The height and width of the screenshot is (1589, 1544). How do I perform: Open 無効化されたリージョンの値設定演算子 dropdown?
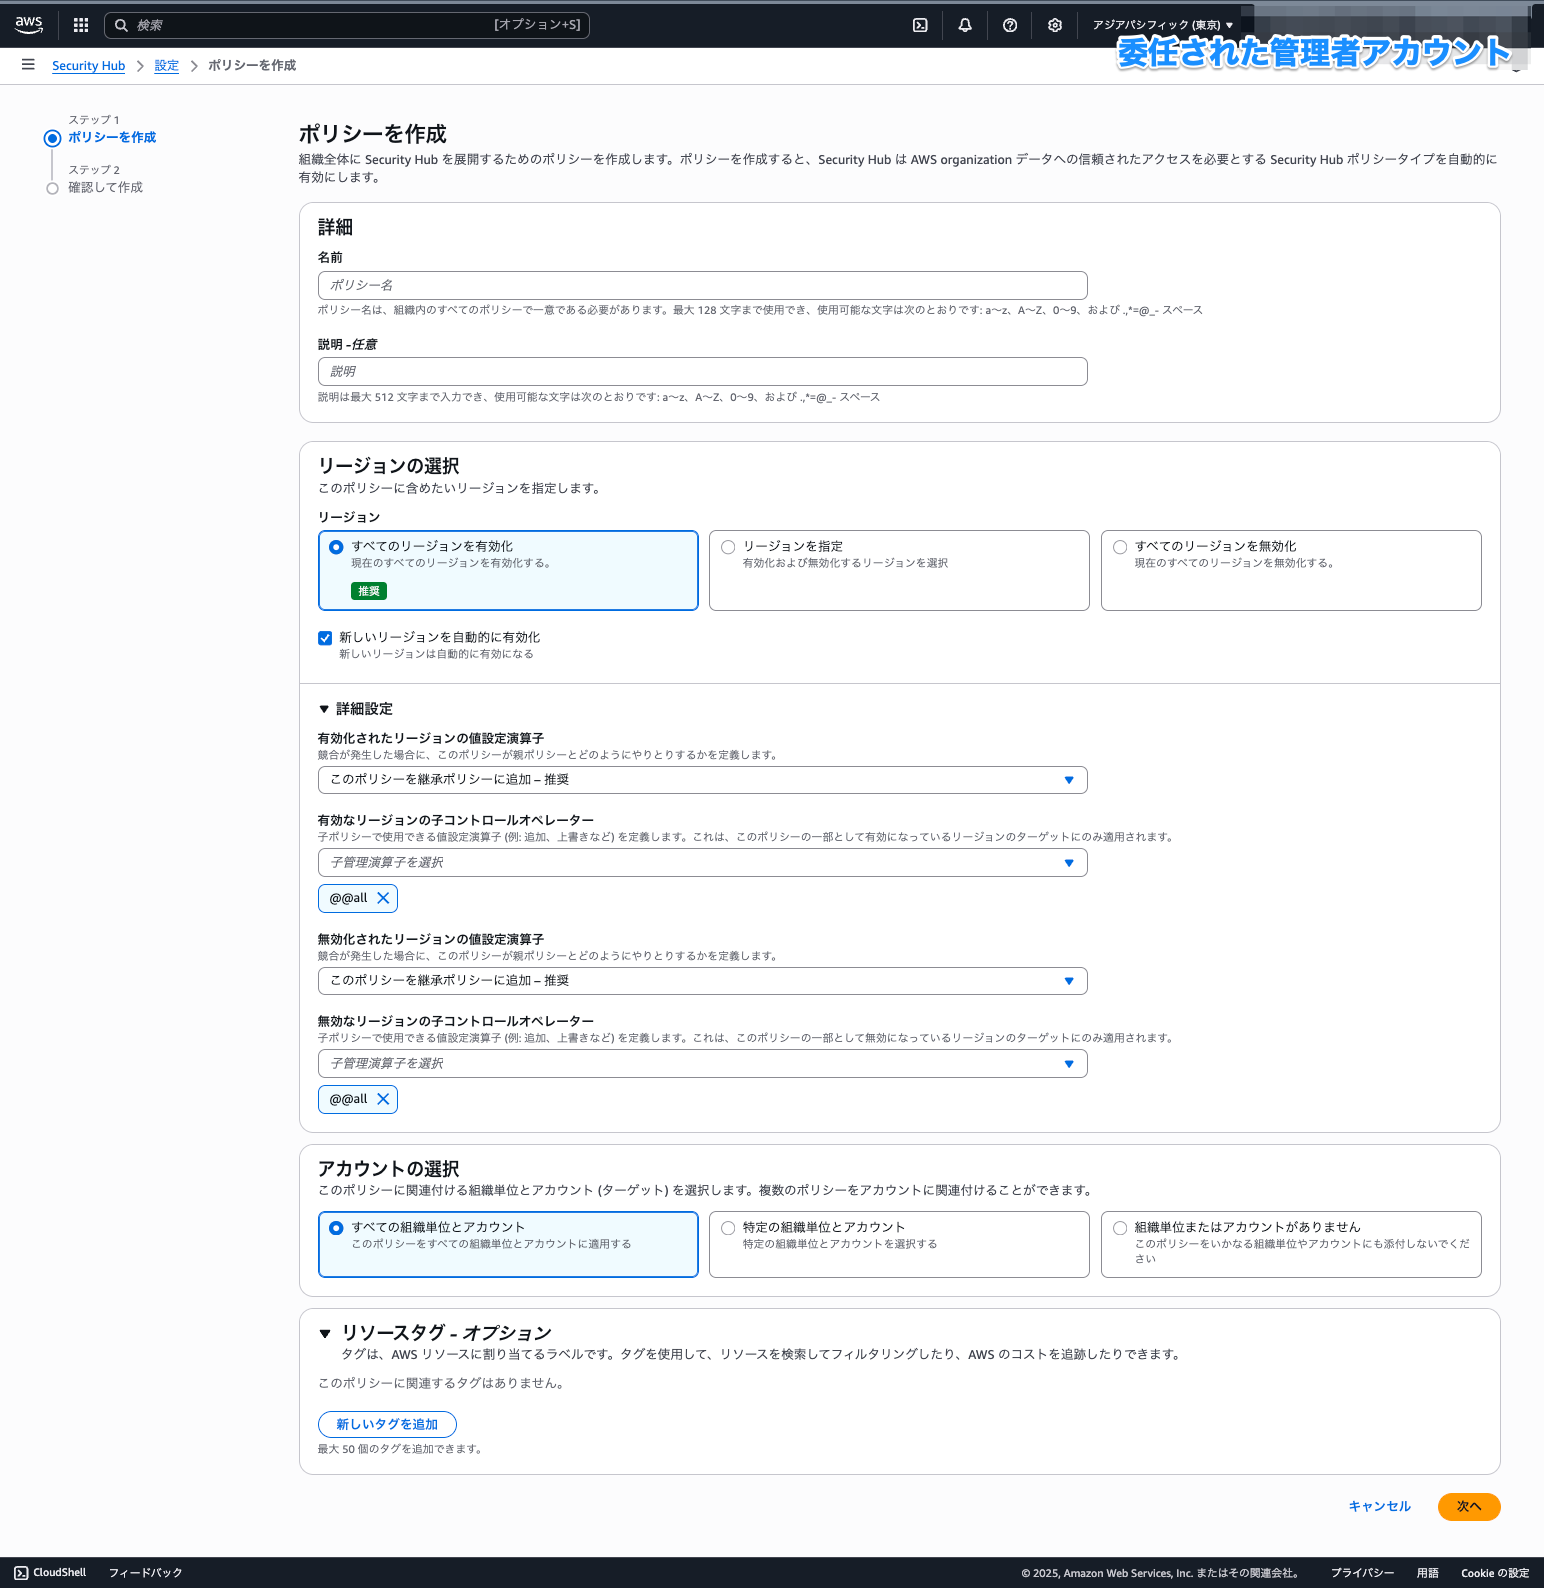tap(702, 981)
